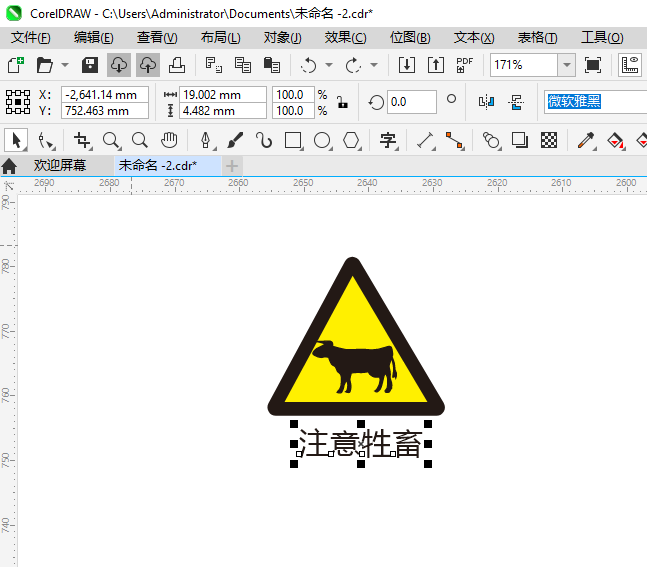The height and width of the screenshot is (567, 647).
Task: Save the document with the floppy icon
Action: pyautogui.click(x=90, y=65)
